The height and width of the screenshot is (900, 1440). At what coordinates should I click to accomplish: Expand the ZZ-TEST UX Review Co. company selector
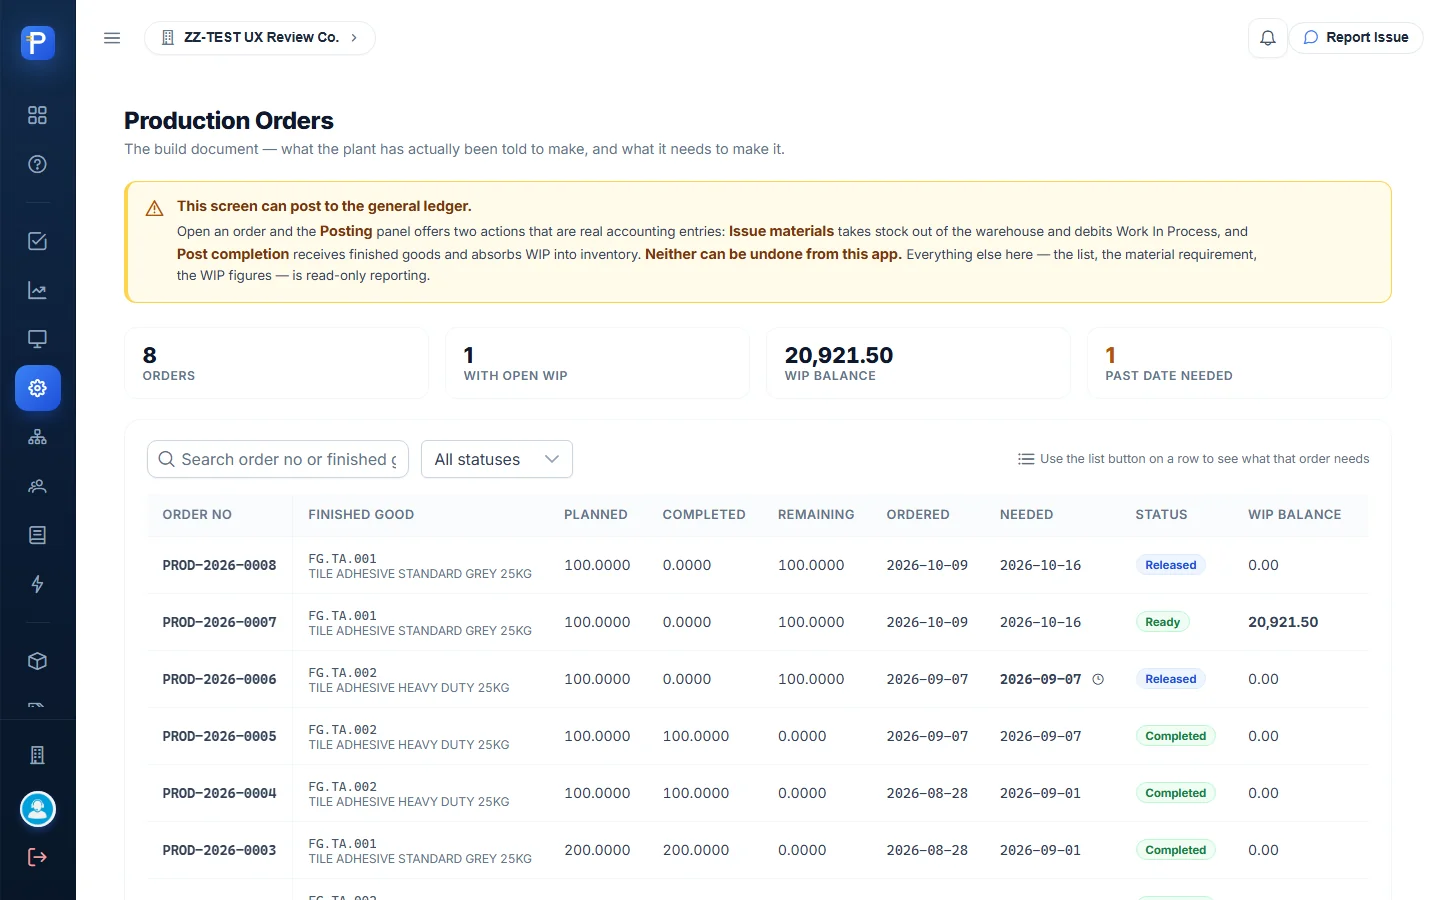pyautogui.click(x=260, y=38)
